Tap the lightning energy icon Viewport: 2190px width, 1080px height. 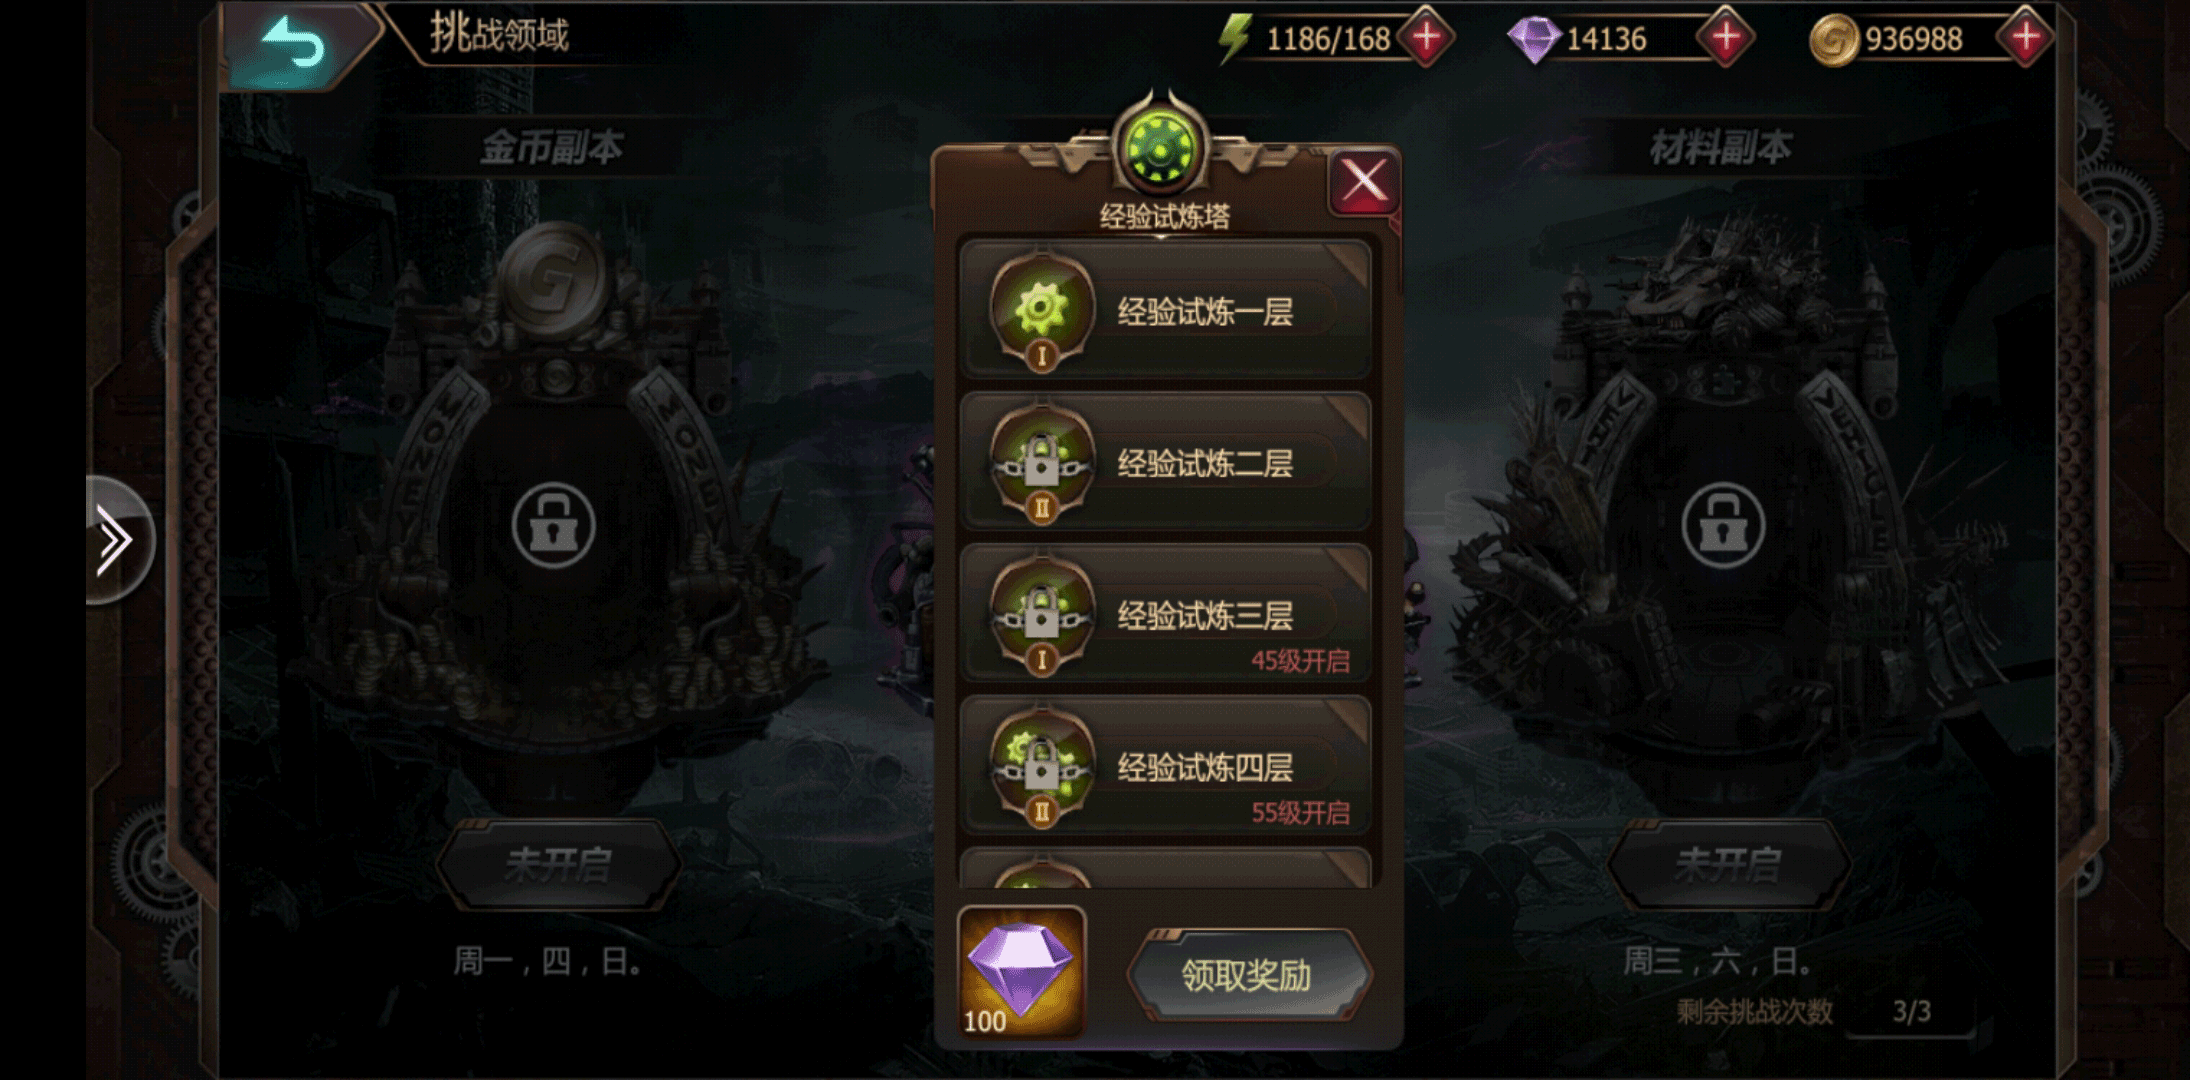tap(1235, 39)
